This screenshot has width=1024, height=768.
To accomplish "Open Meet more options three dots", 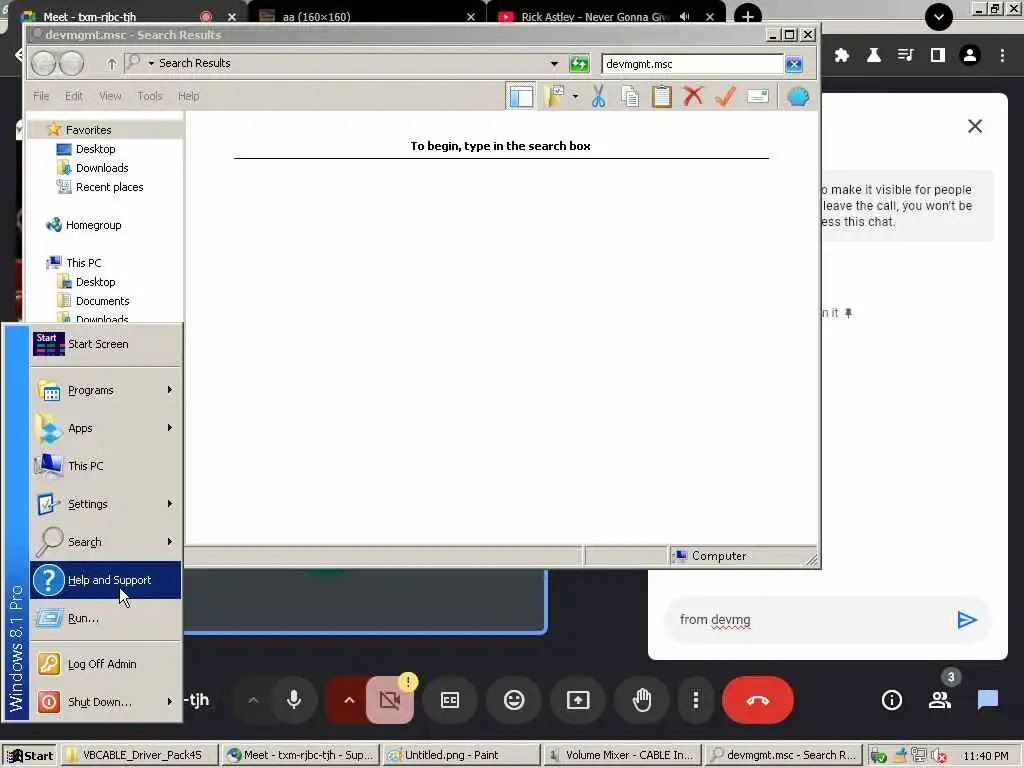I will click(x=696, y=700).
